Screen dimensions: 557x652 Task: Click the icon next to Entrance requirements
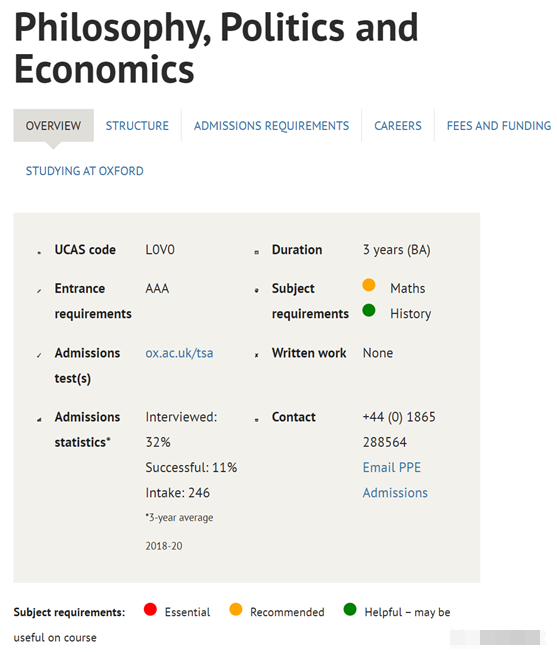click(x=39, y=291)
